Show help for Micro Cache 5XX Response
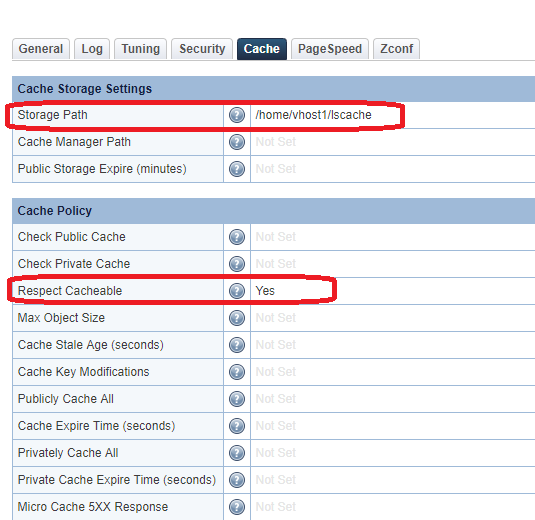This screenshot has height=520, width=535. 237,507
